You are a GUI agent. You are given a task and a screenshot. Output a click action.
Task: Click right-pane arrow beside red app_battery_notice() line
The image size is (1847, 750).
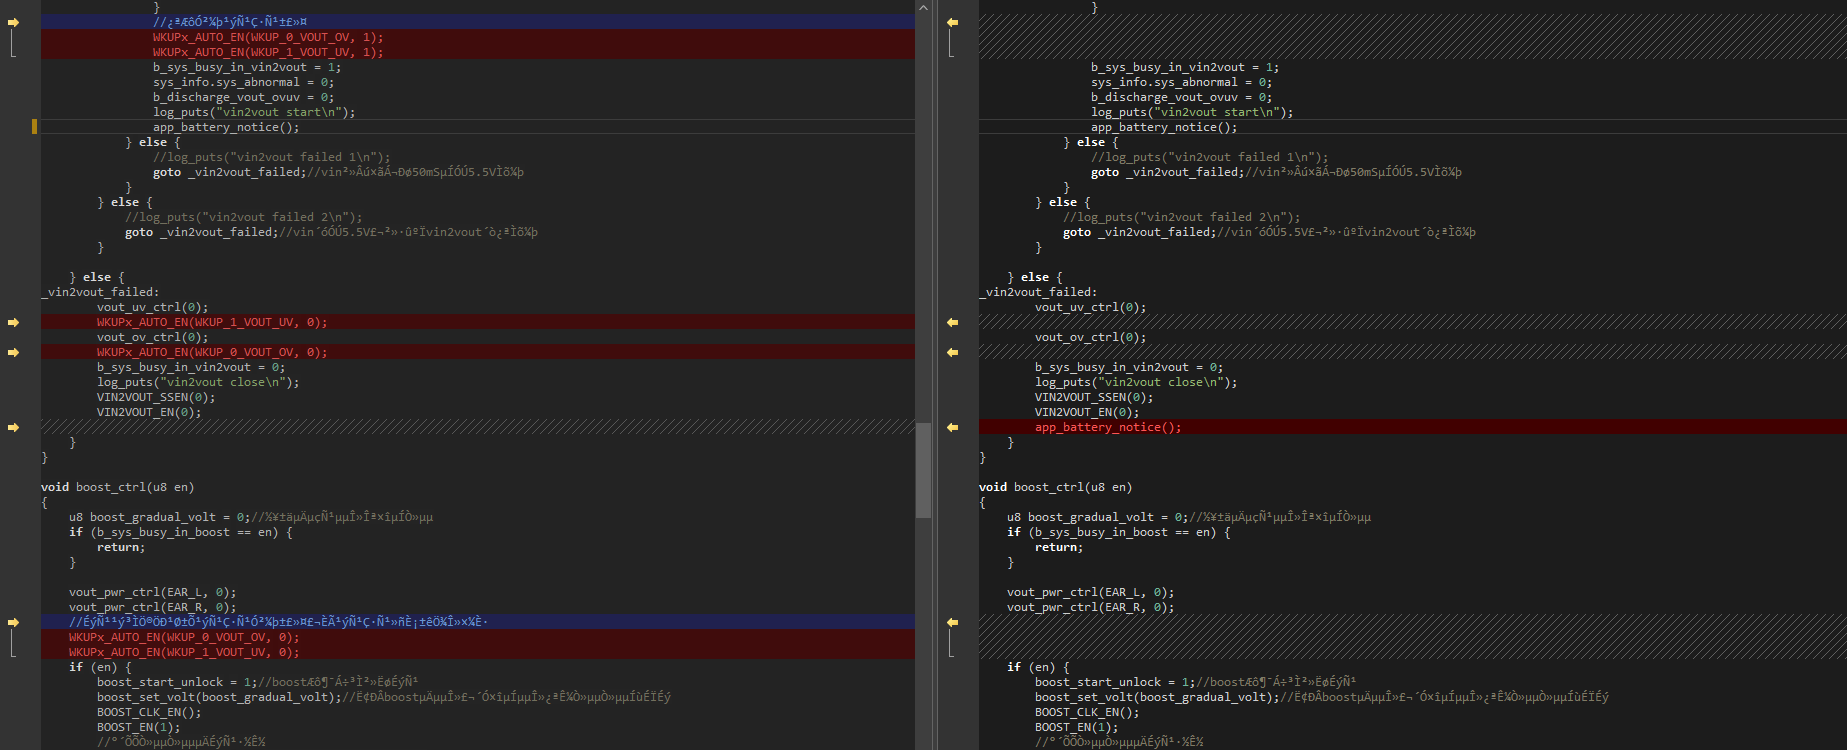(x=952, y=427)
